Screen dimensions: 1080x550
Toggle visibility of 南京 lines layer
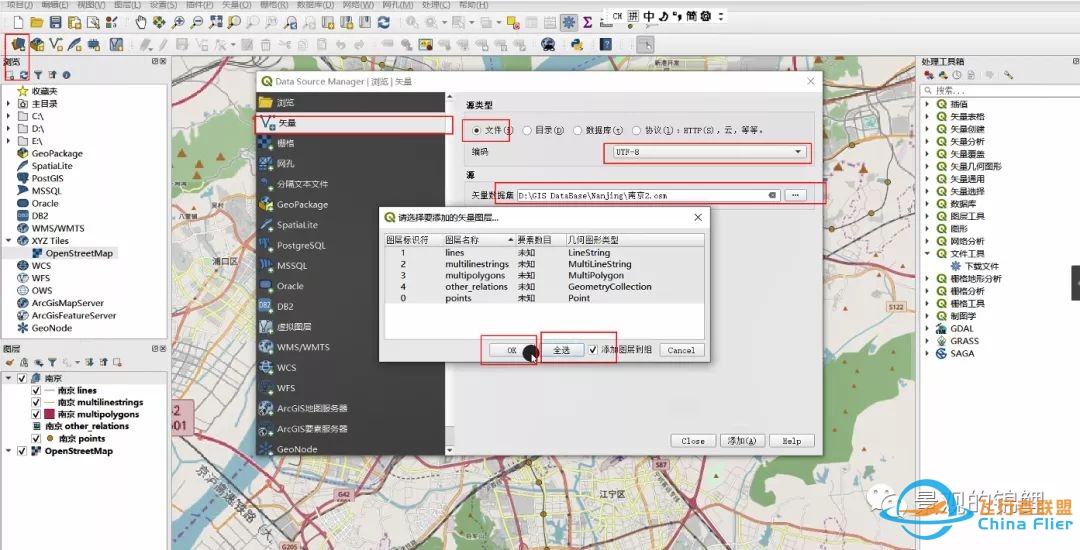[36, 390]
